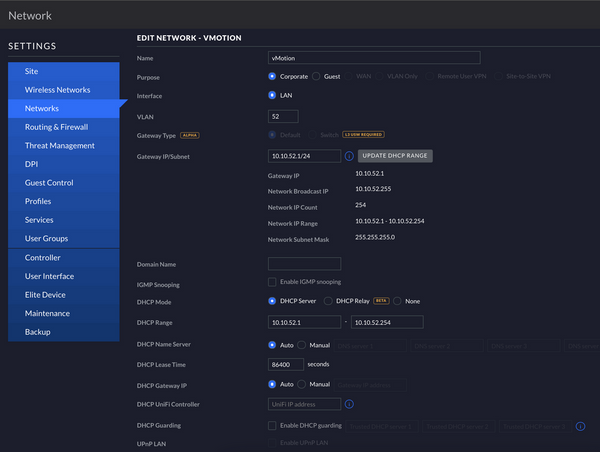Choose DHCP Relay mode
Screen dimensions: 600x452
[328, 301]
